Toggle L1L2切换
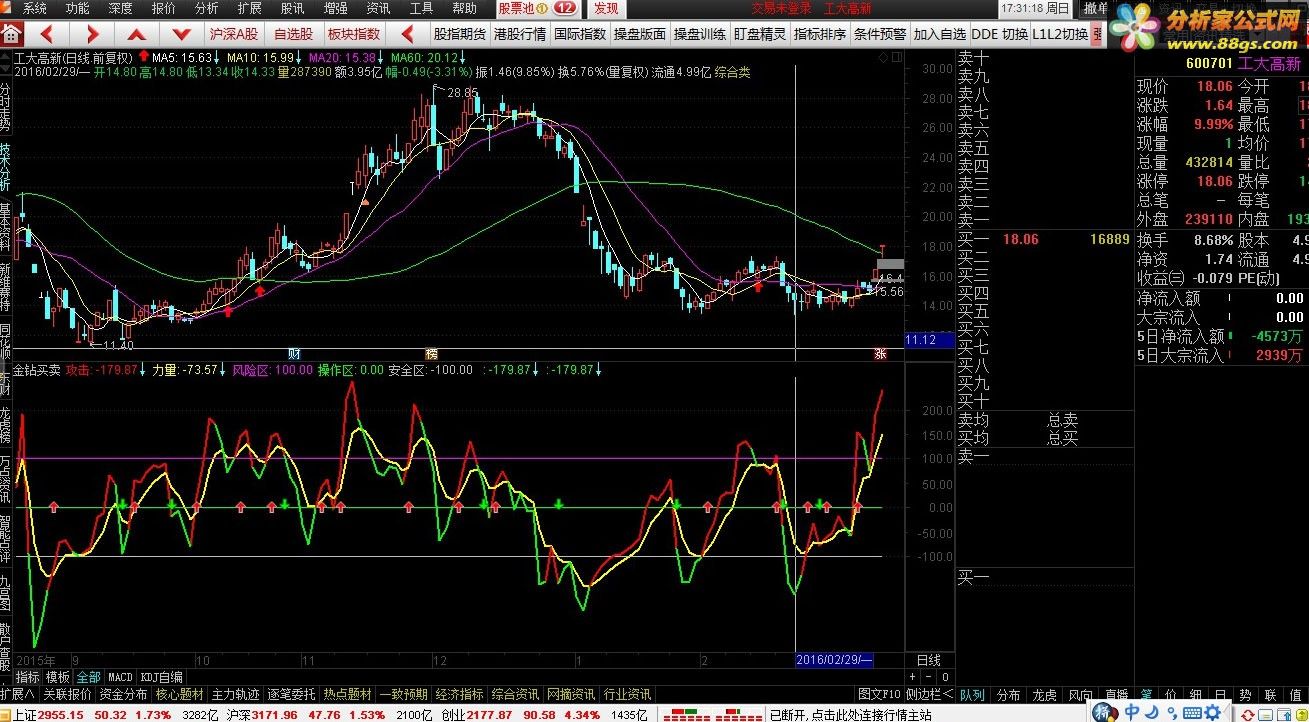Viewport: 1309px width, 722px height. [1061, 34]
